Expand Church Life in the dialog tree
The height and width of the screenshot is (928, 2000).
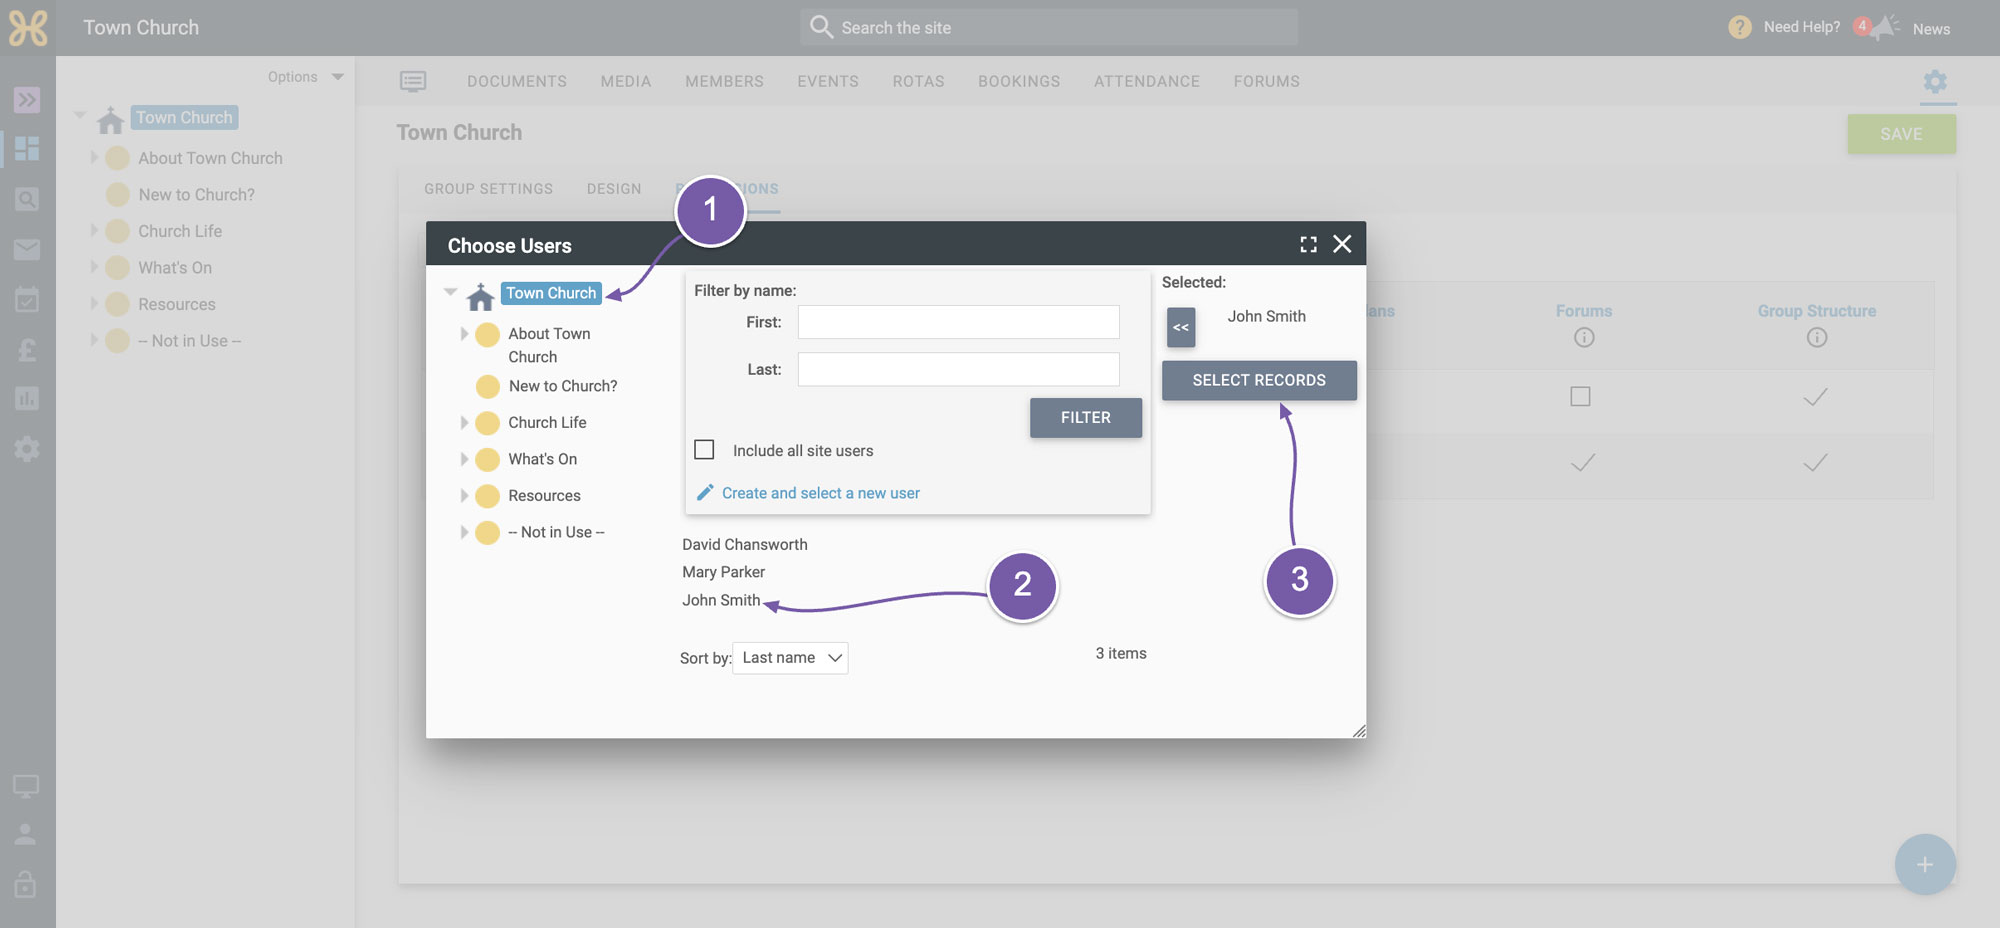click(464, 423)
